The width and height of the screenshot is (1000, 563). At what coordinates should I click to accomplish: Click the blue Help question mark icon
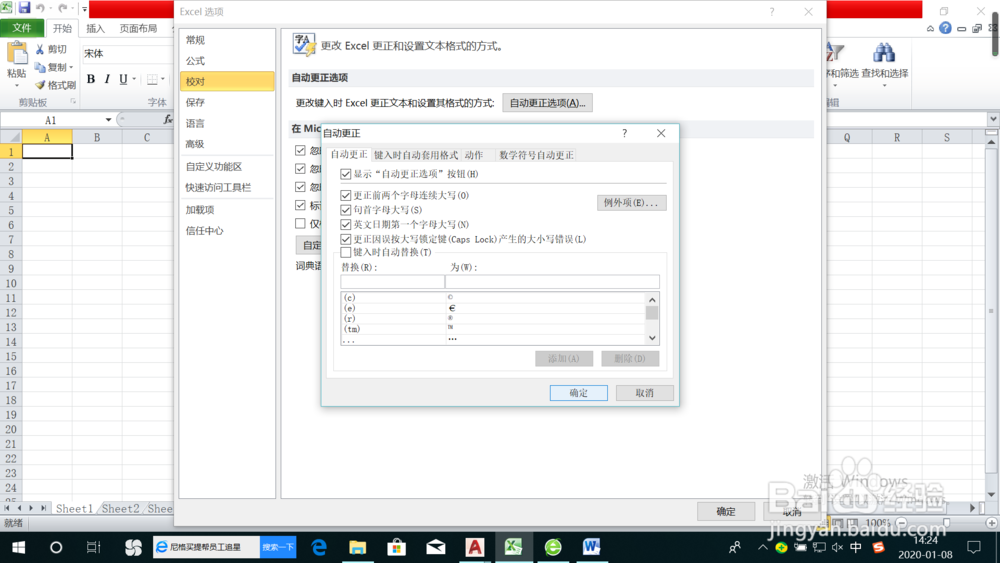(945, 28)
